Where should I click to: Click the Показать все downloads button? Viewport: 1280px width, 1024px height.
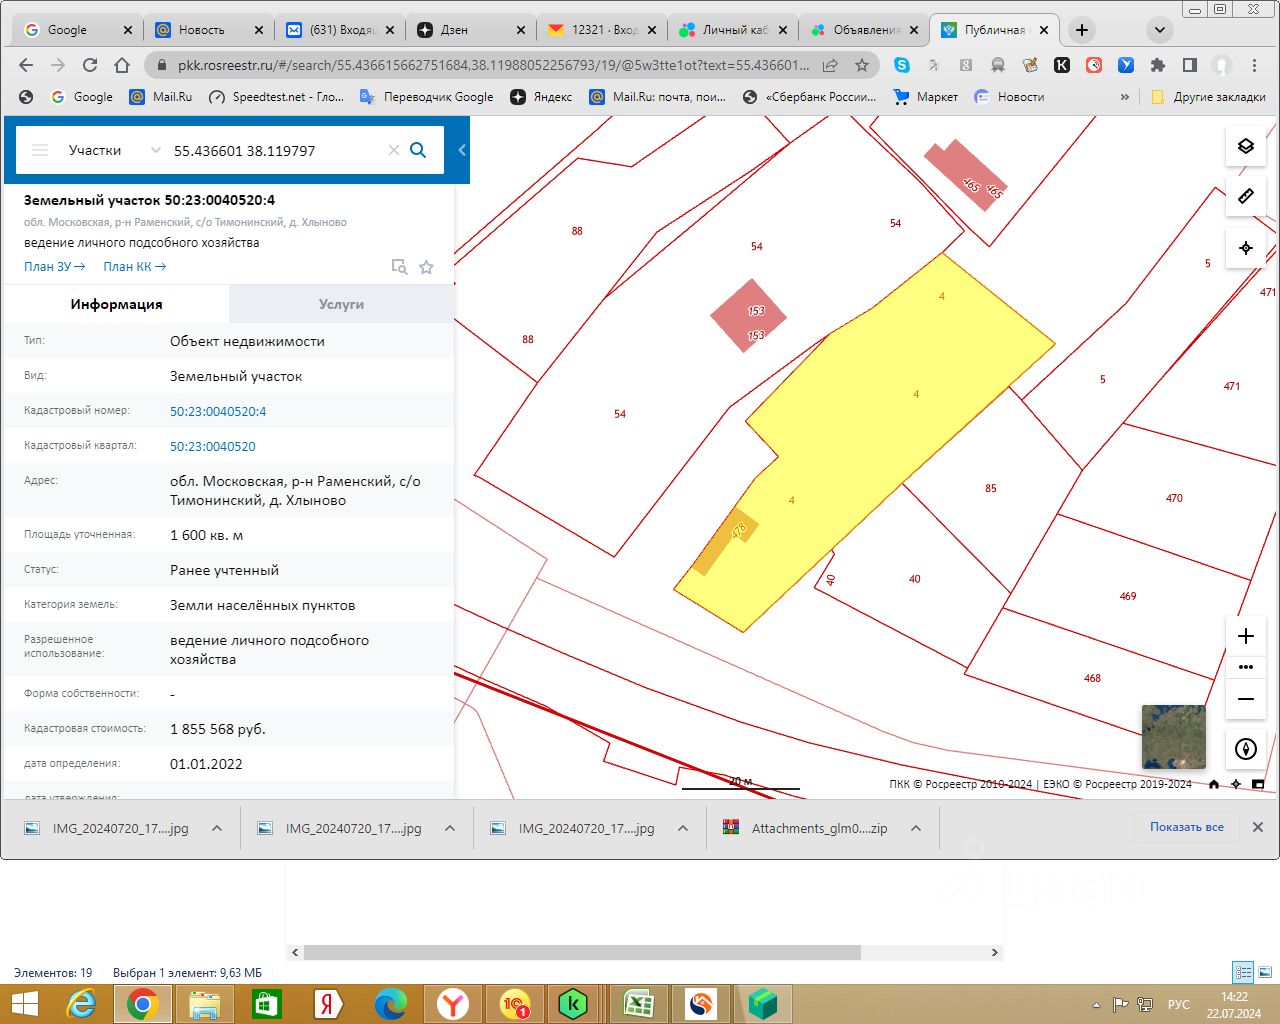[x=1186, y=827]
